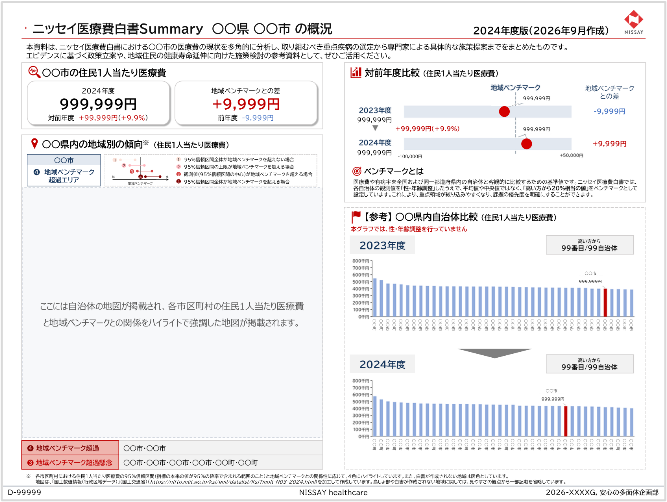This screenshot has height=502, width=667.
Task: Click the D-99999 footer code
Action: 25,492
